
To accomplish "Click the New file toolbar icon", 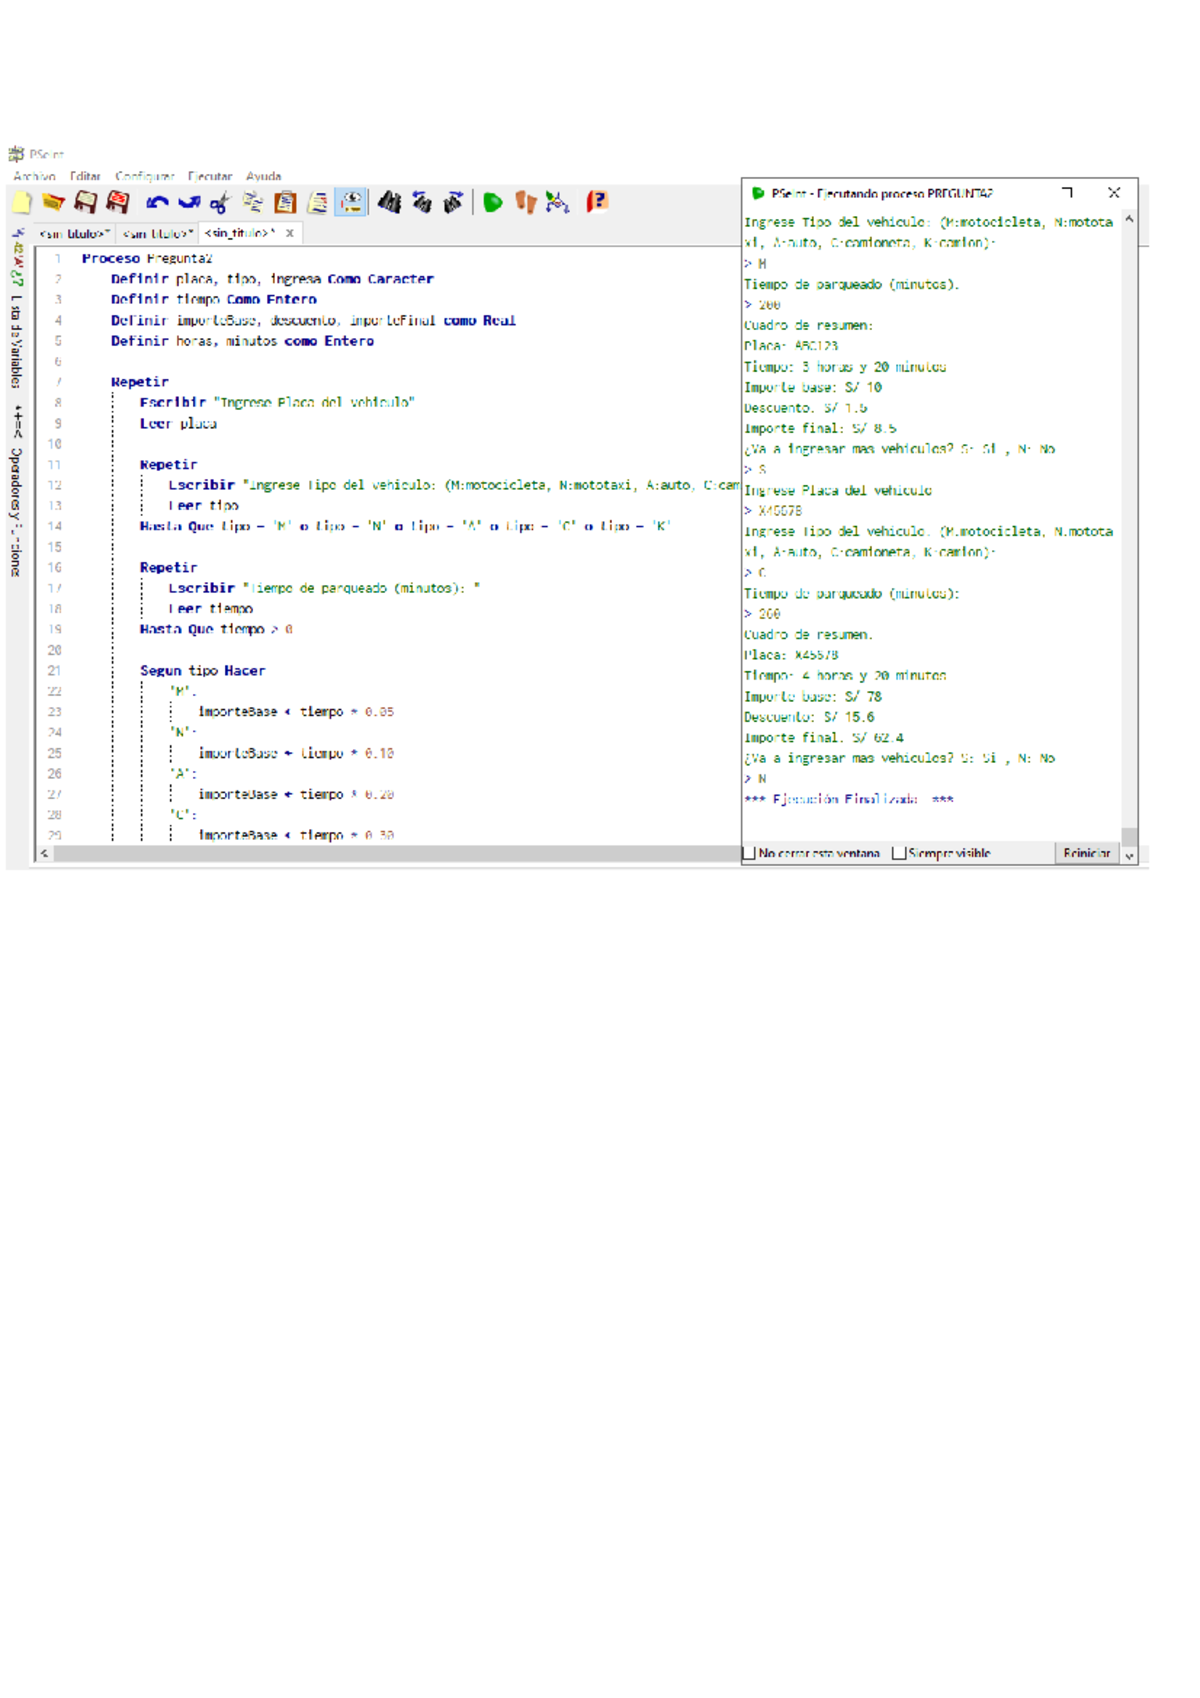I will (21, 203).
